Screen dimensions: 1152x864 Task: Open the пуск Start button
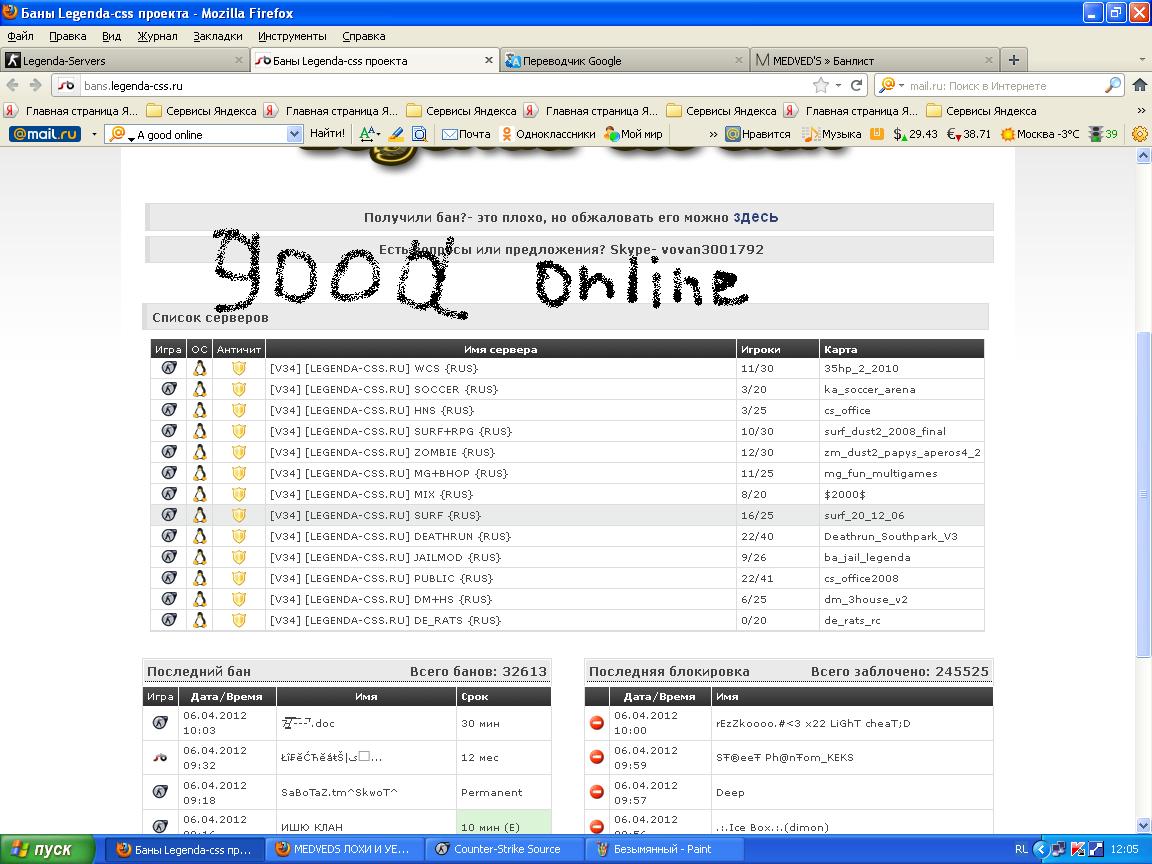click(48, 849)
